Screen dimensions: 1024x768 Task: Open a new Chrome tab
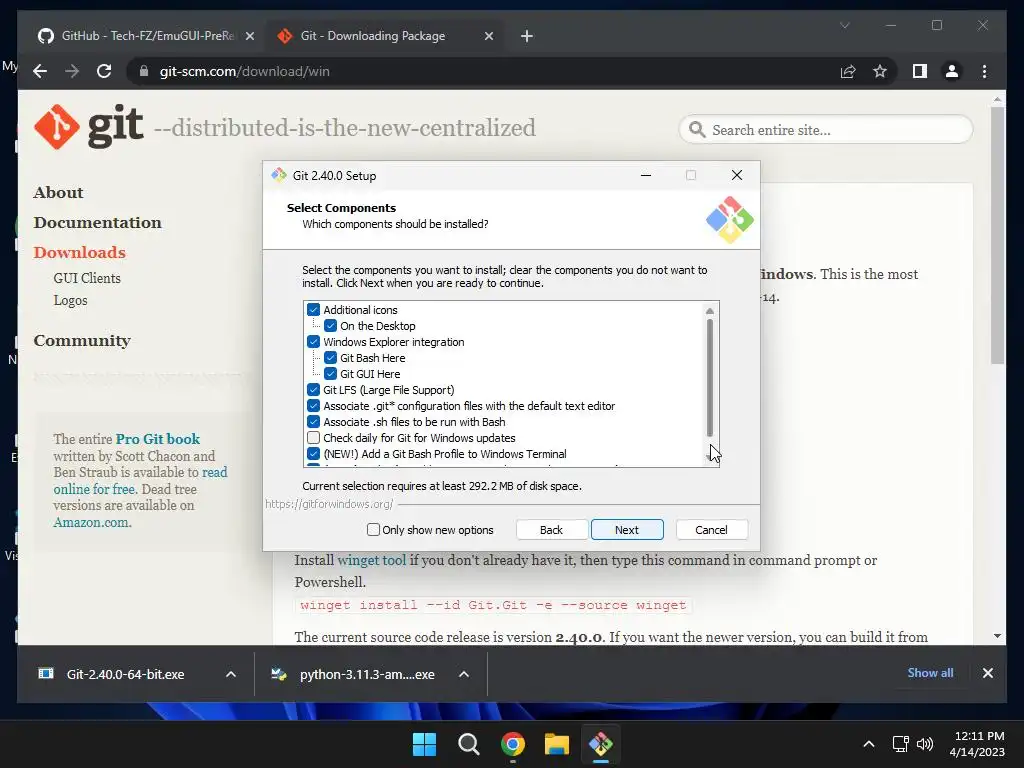click(x=527, y=36)
